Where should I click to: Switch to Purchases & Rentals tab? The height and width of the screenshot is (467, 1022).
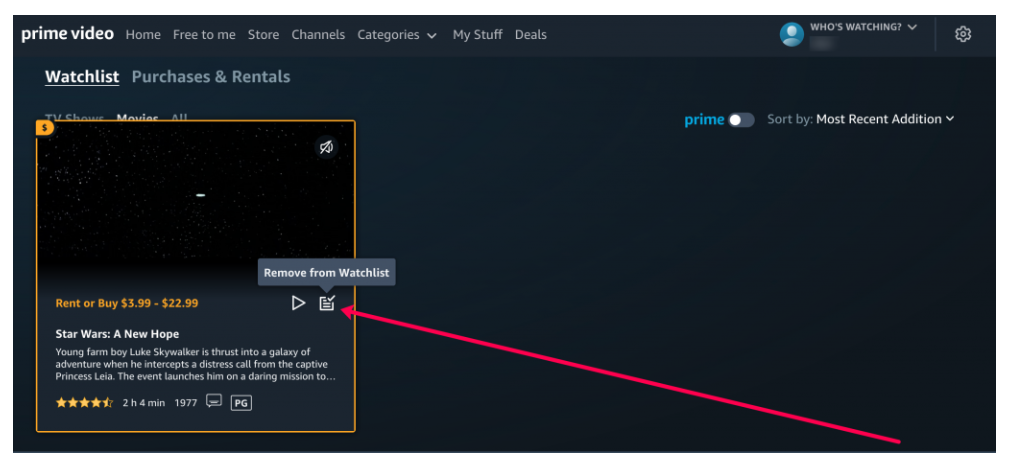click(x=211, y=77)
